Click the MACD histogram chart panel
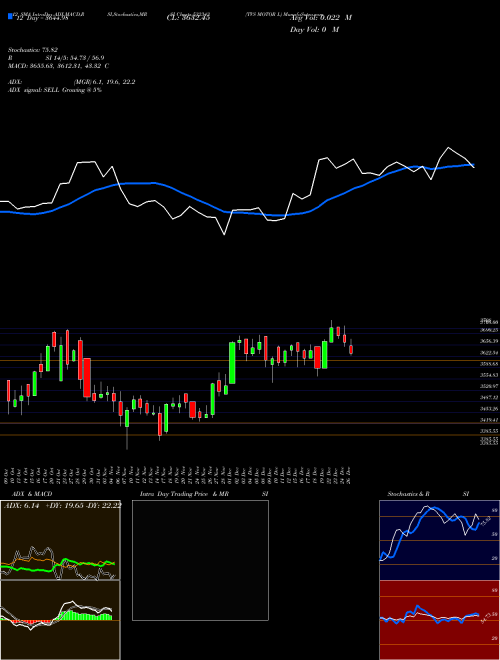 (60, 620)
